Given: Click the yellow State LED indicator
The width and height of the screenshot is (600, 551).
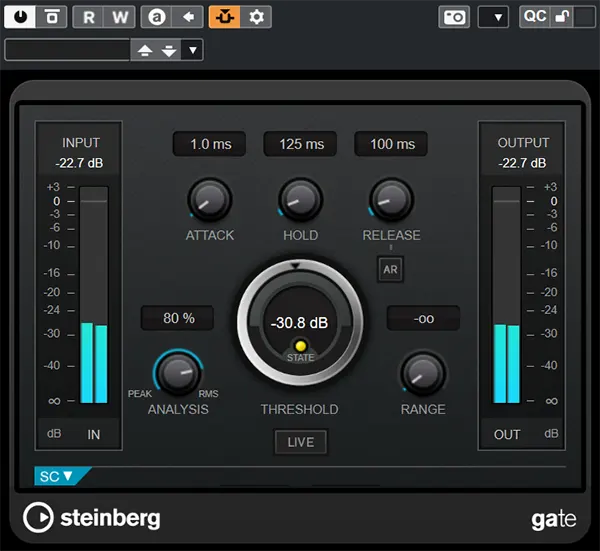Looking at the screenshot, I should 301,346.
